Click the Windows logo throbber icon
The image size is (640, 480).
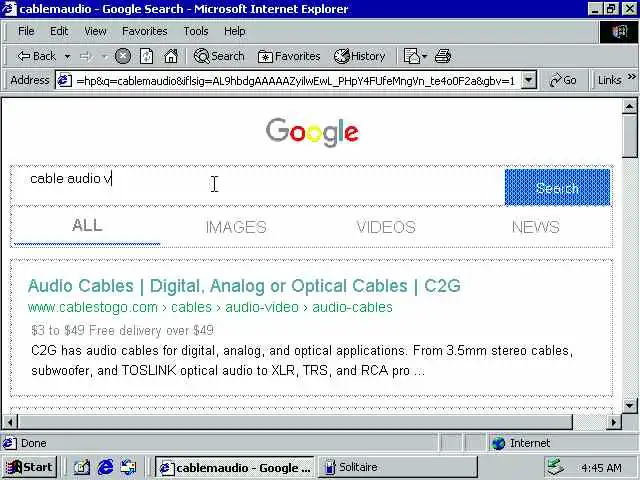click(x=619, y=32)
